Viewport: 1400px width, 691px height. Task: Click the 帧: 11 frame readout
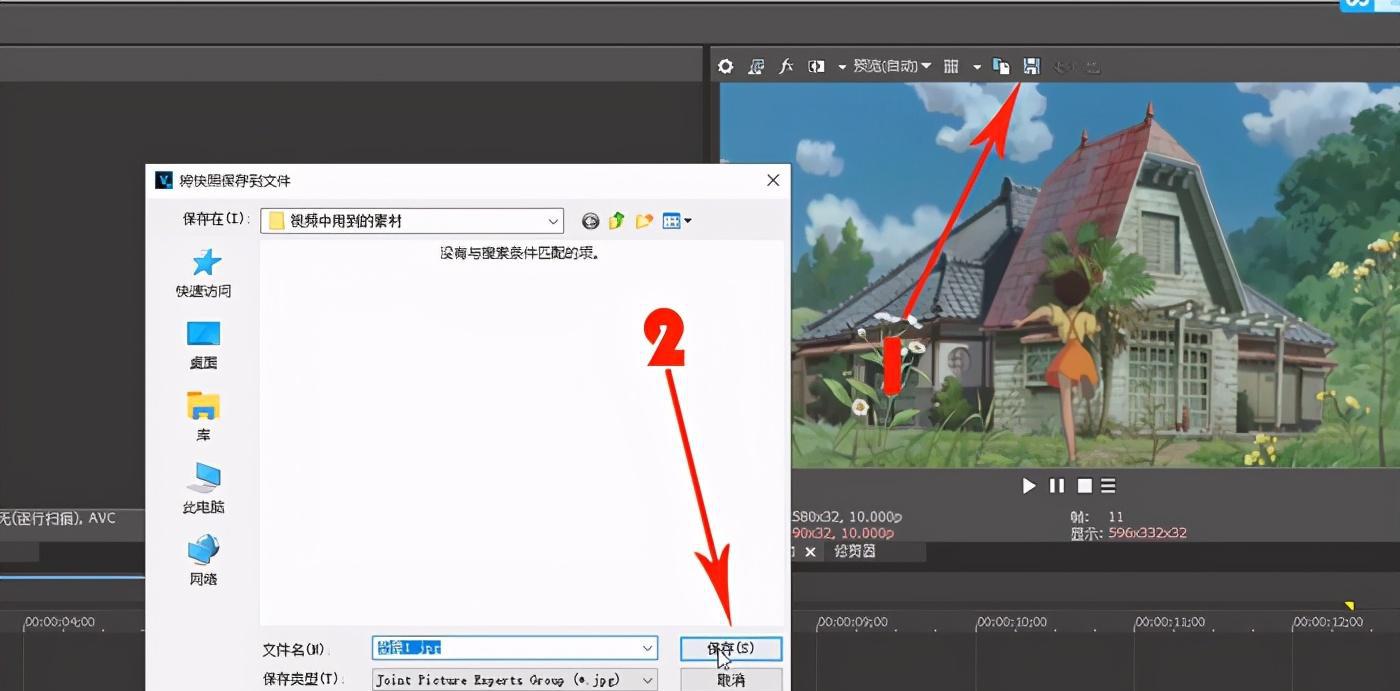tap(1097, 517)
